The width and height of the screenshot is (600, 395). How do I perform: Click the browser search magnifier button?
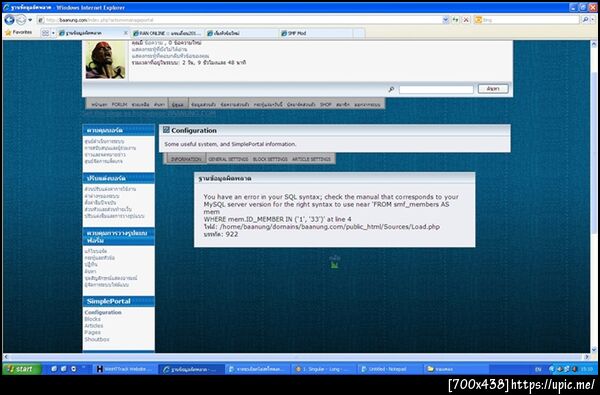[585, 20]
